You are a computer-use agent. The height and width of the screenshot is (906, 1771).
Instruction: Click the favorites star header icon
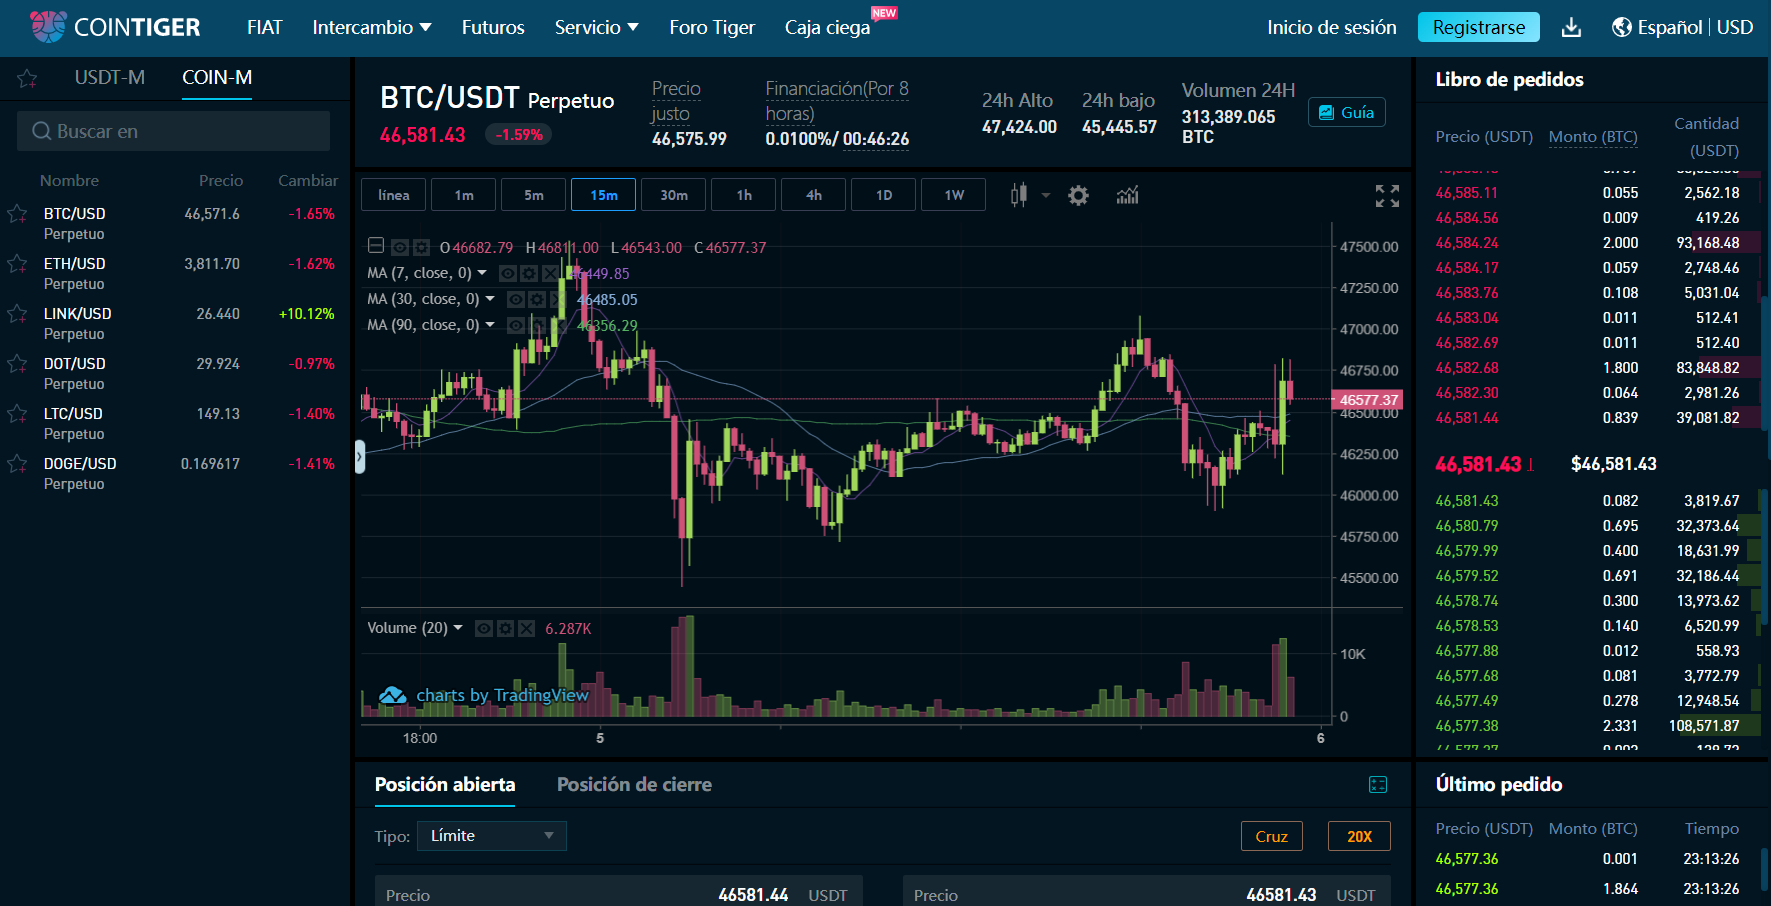pyautogui.click(x=27, y=78)
